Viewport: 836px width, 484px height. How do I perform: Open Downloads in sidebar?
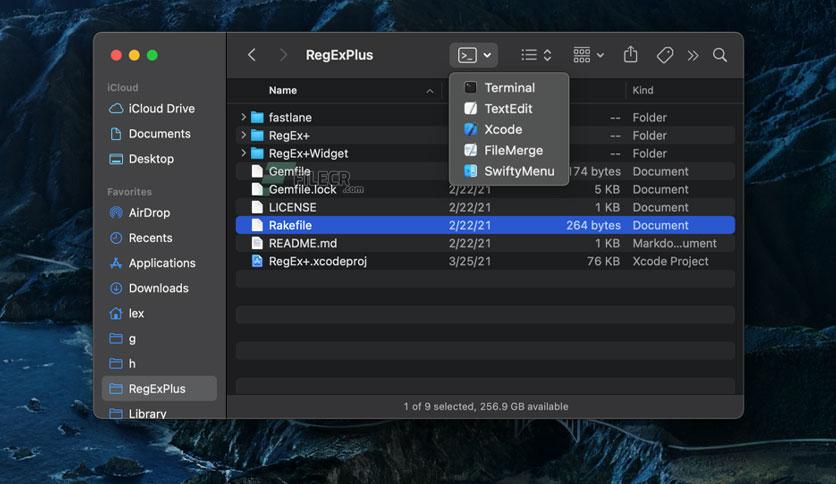[x=159, y=288]
